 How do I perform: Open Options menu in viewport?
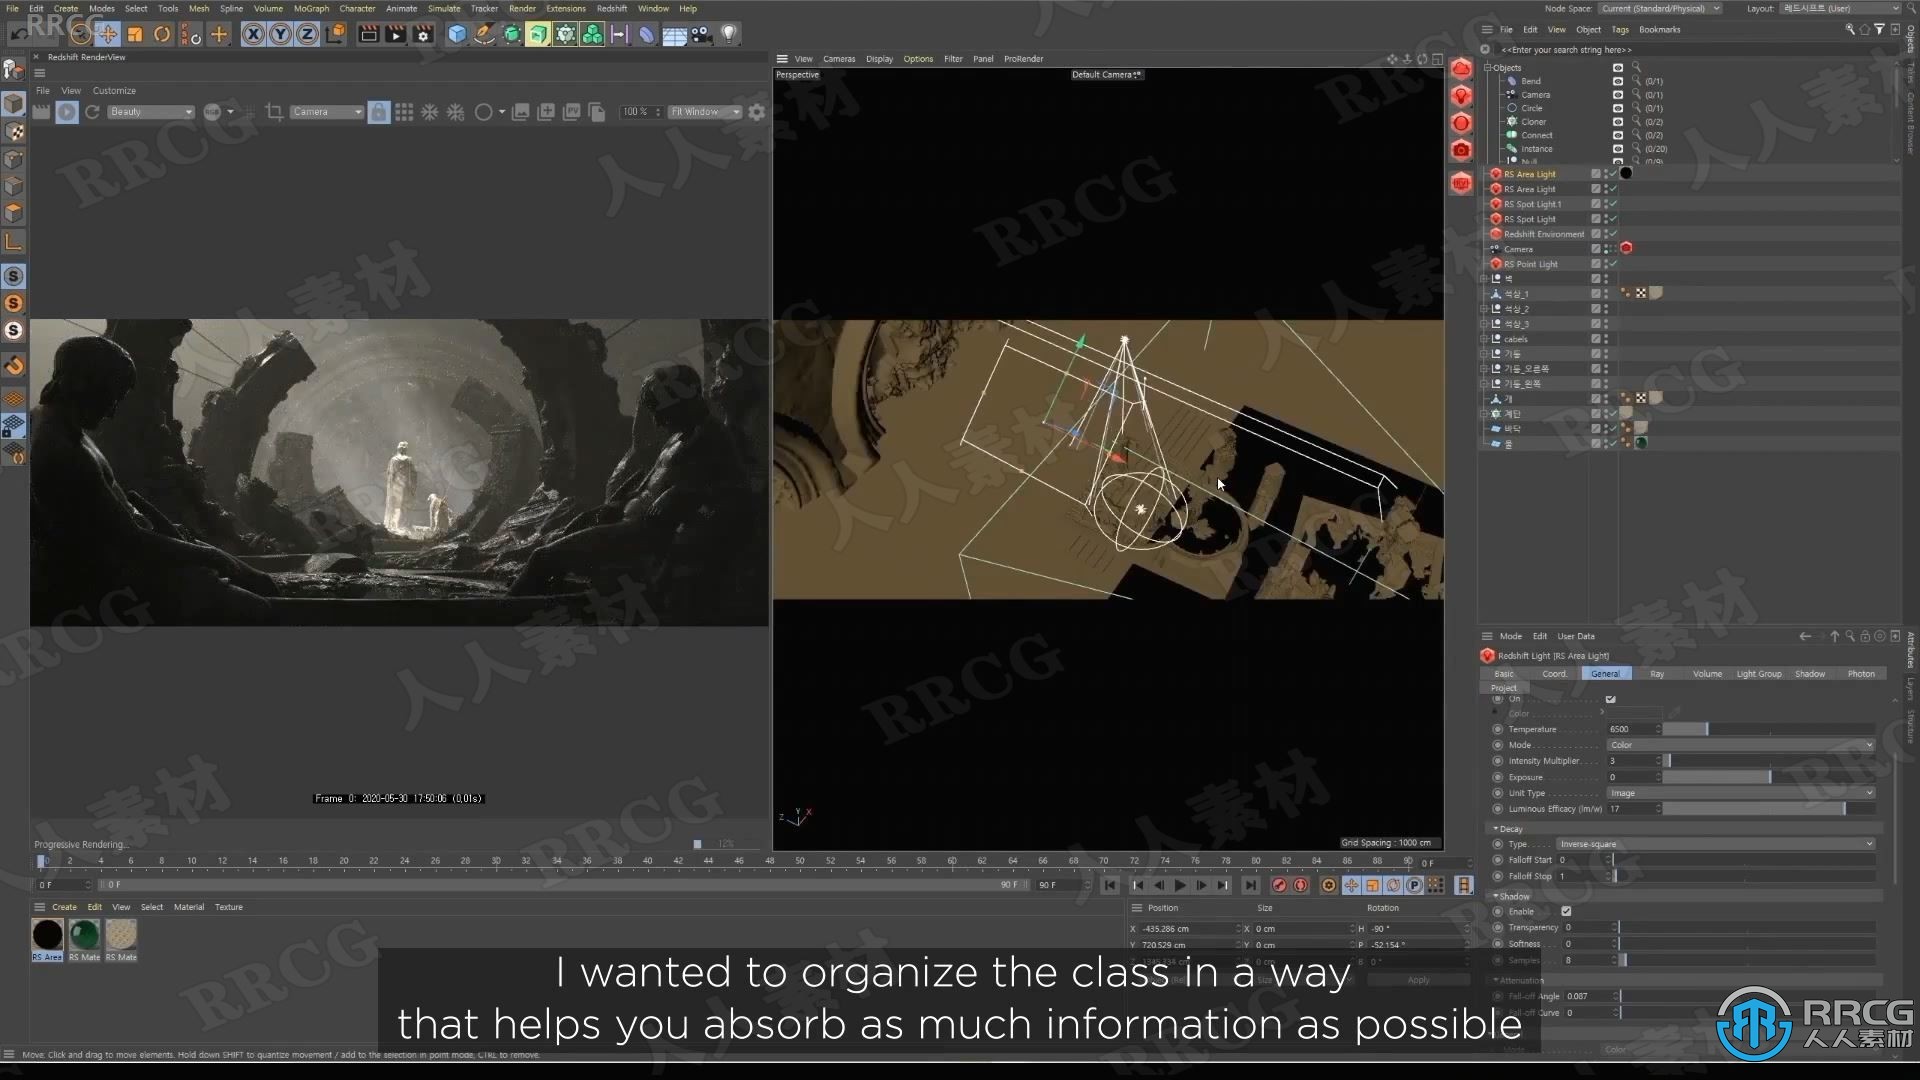click(x=918, y=59)
